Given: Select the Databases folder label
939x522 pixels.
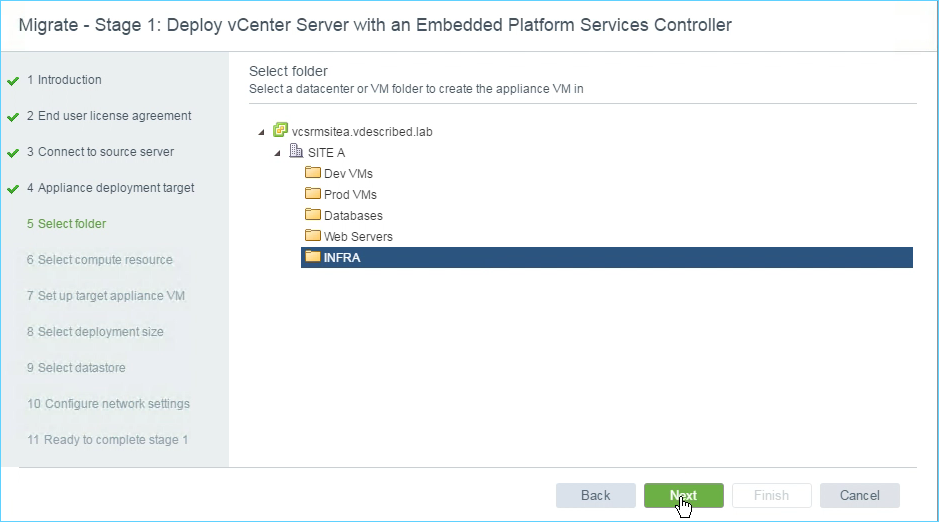Looking at the screenshot, I should point(353,216).
